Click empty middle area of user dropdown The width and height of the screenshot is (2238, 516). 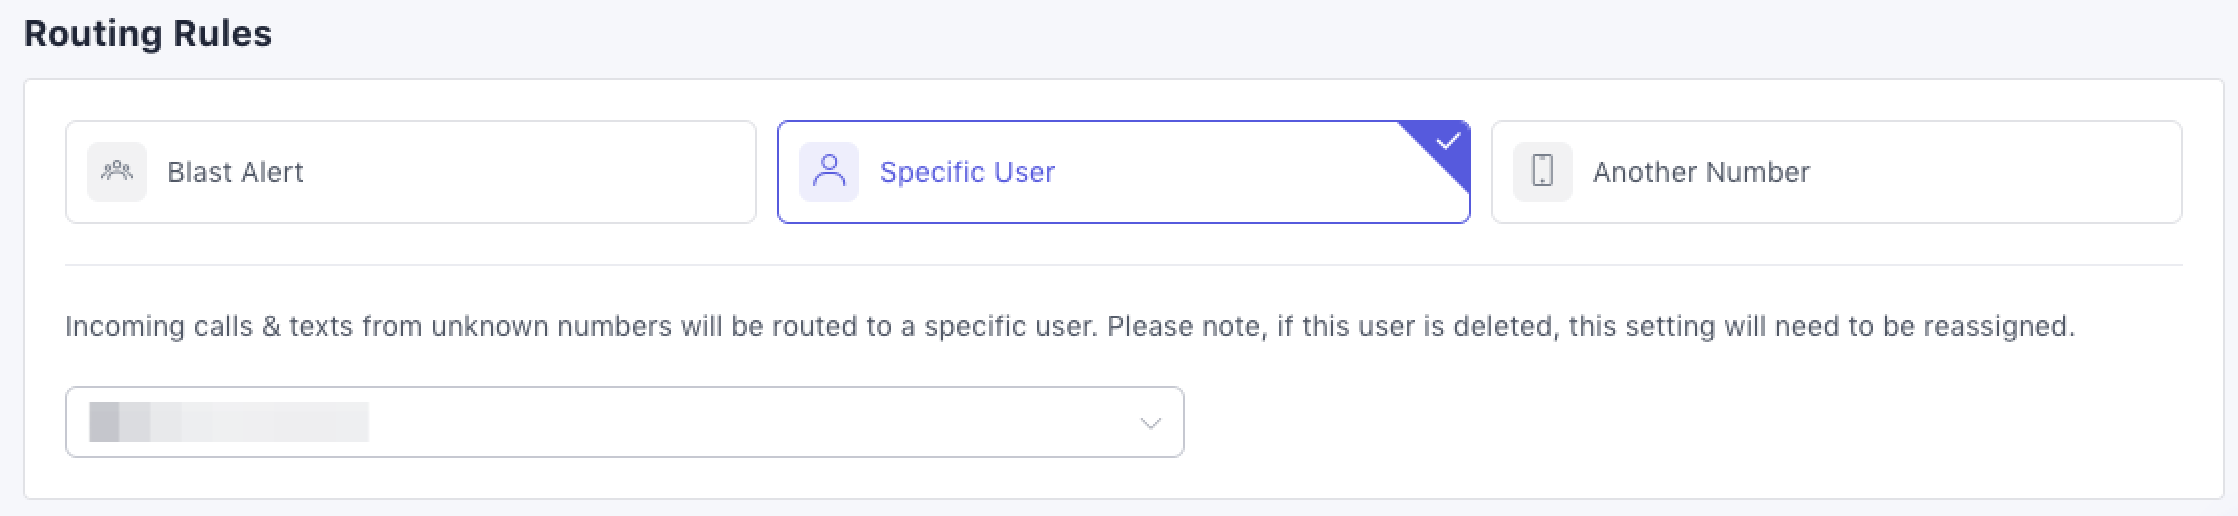750,423
